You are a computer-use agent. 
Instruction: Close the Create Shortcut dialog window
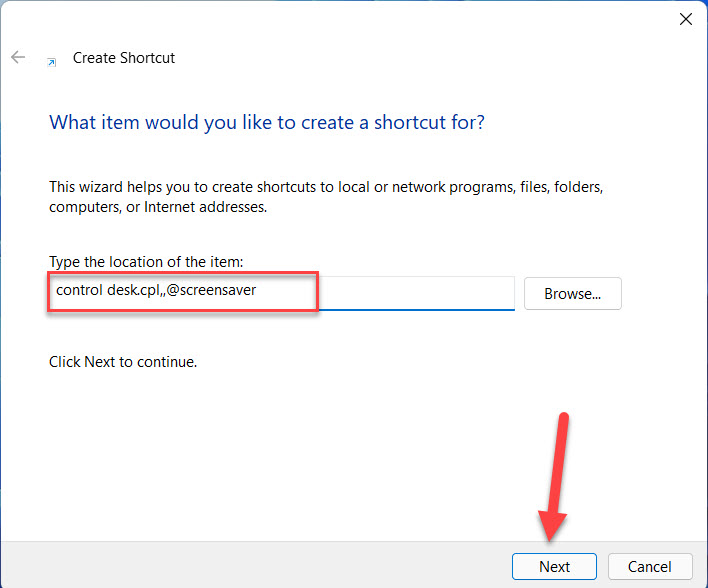(686, 19)
